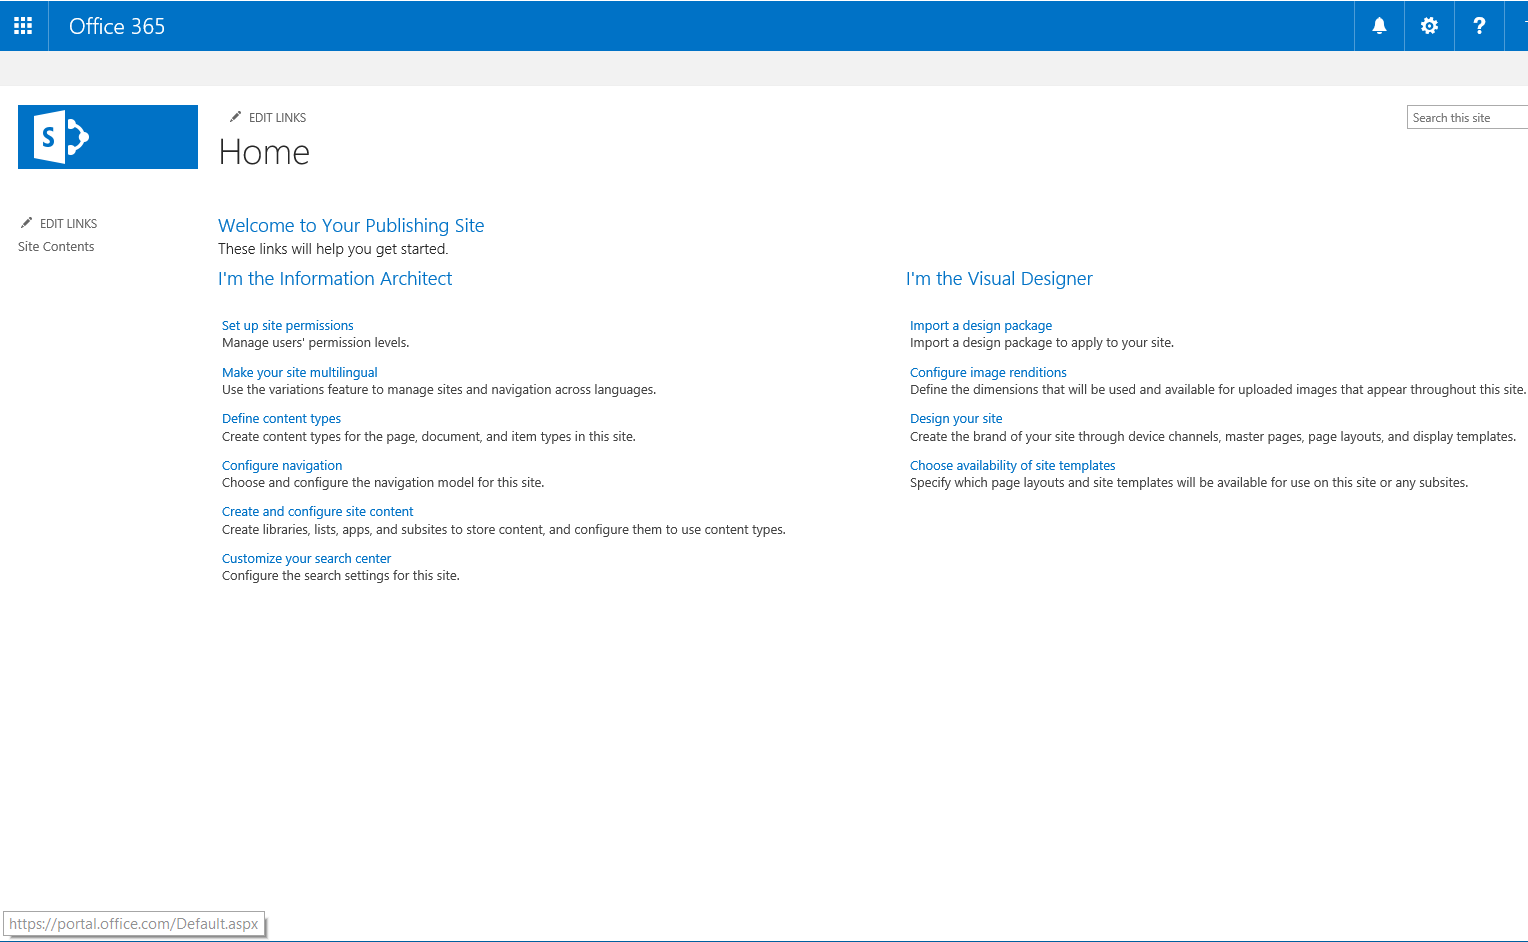This screenshot has width=1528, height=942.
Task: Click the text 'These links will help you get started.'
Action: coord(333,249)
